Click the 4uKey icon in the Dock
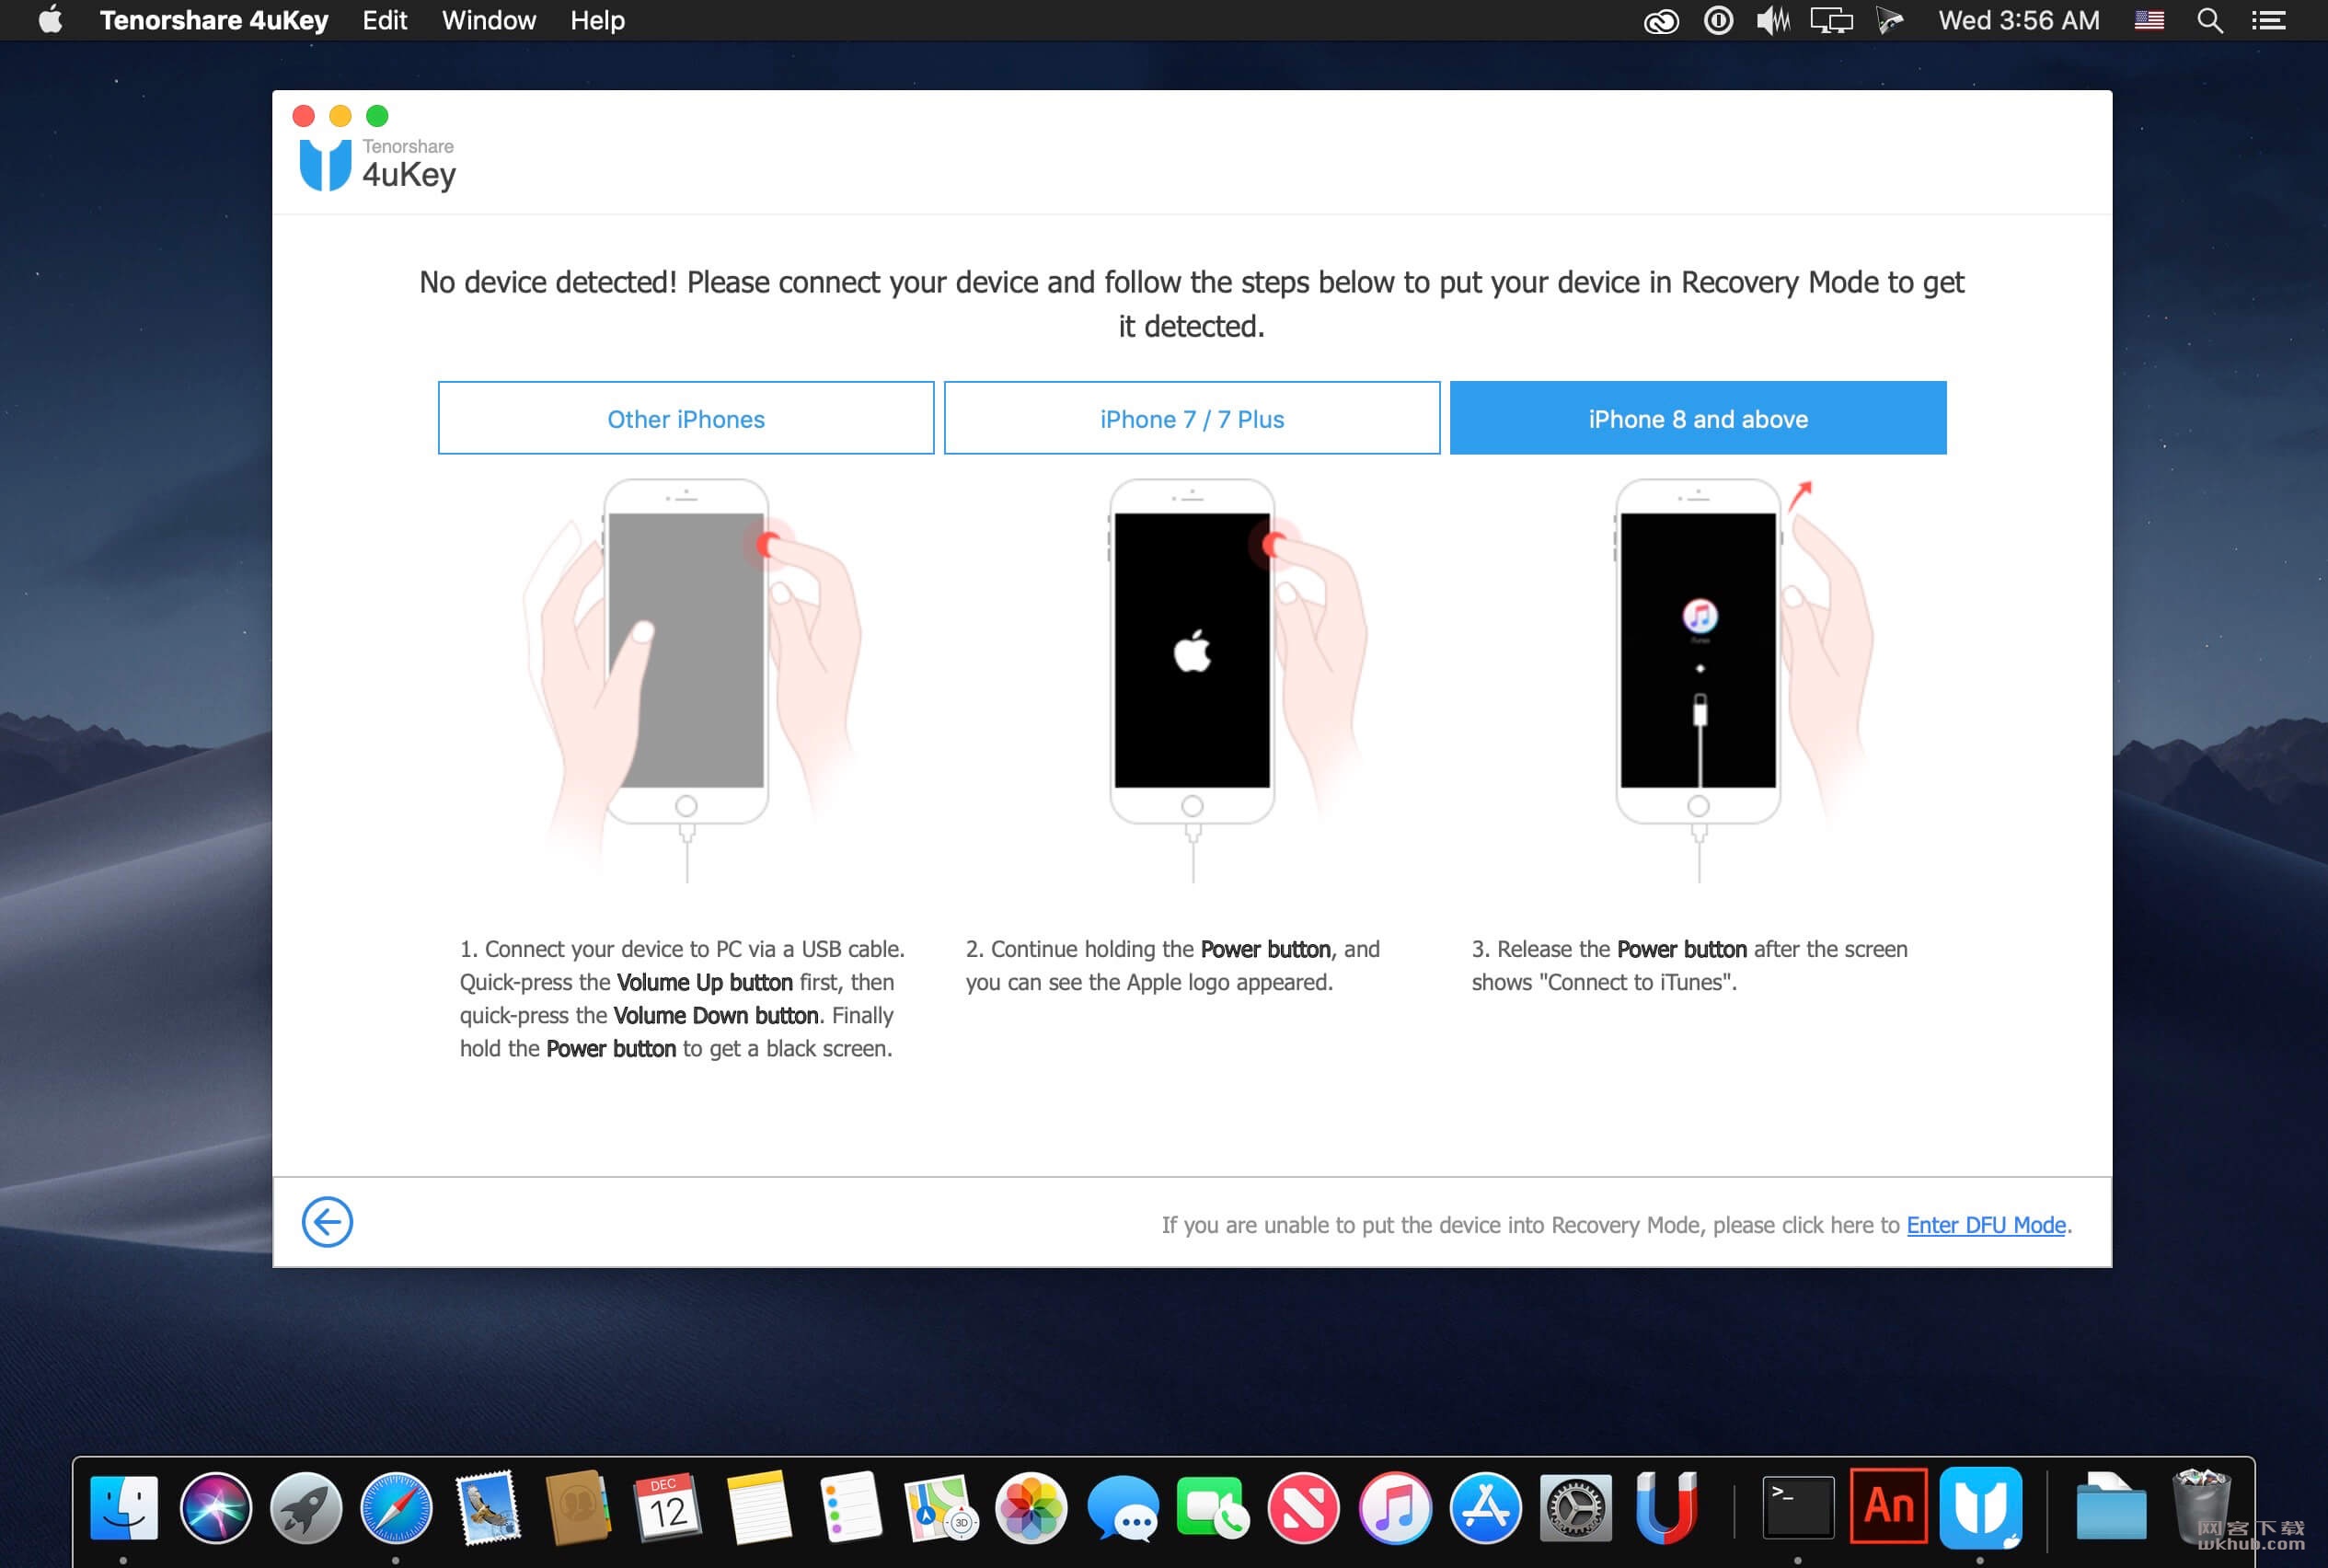The image size is (2328, 1568). pyautogui.click(x=1979, y=1507)
